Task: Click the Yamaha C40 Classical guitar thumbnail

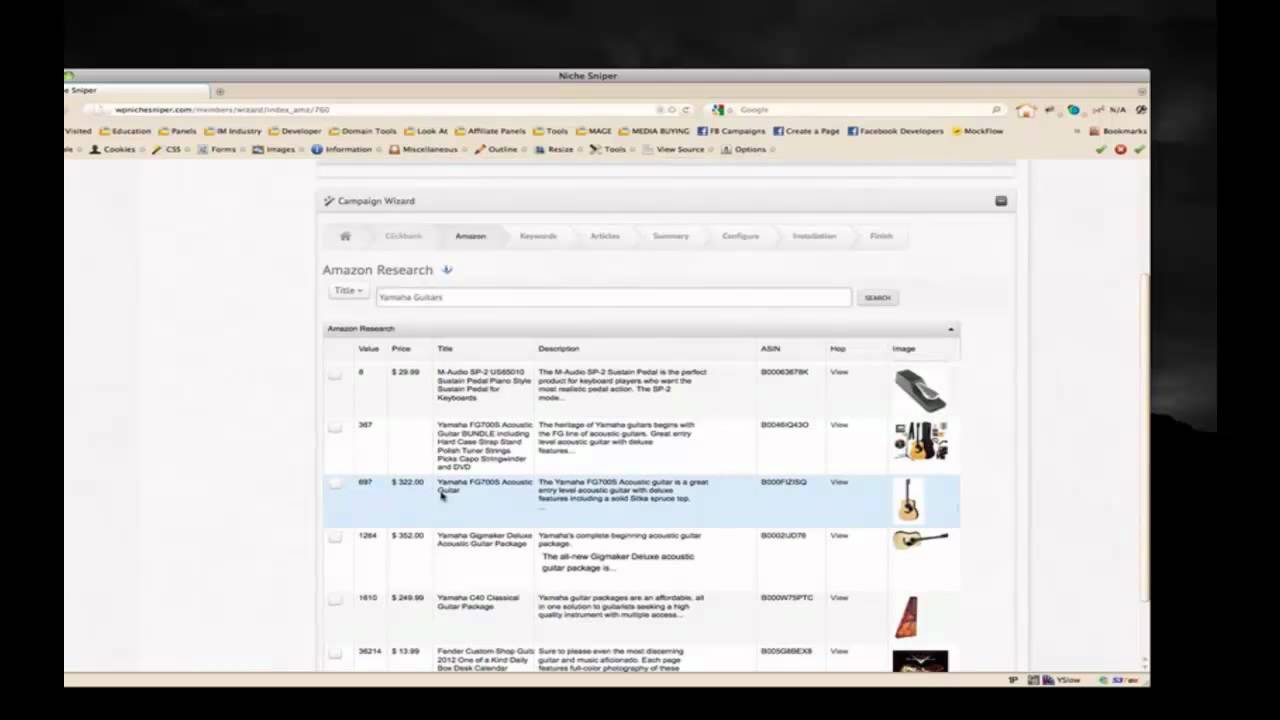Action: pos(907,617)
